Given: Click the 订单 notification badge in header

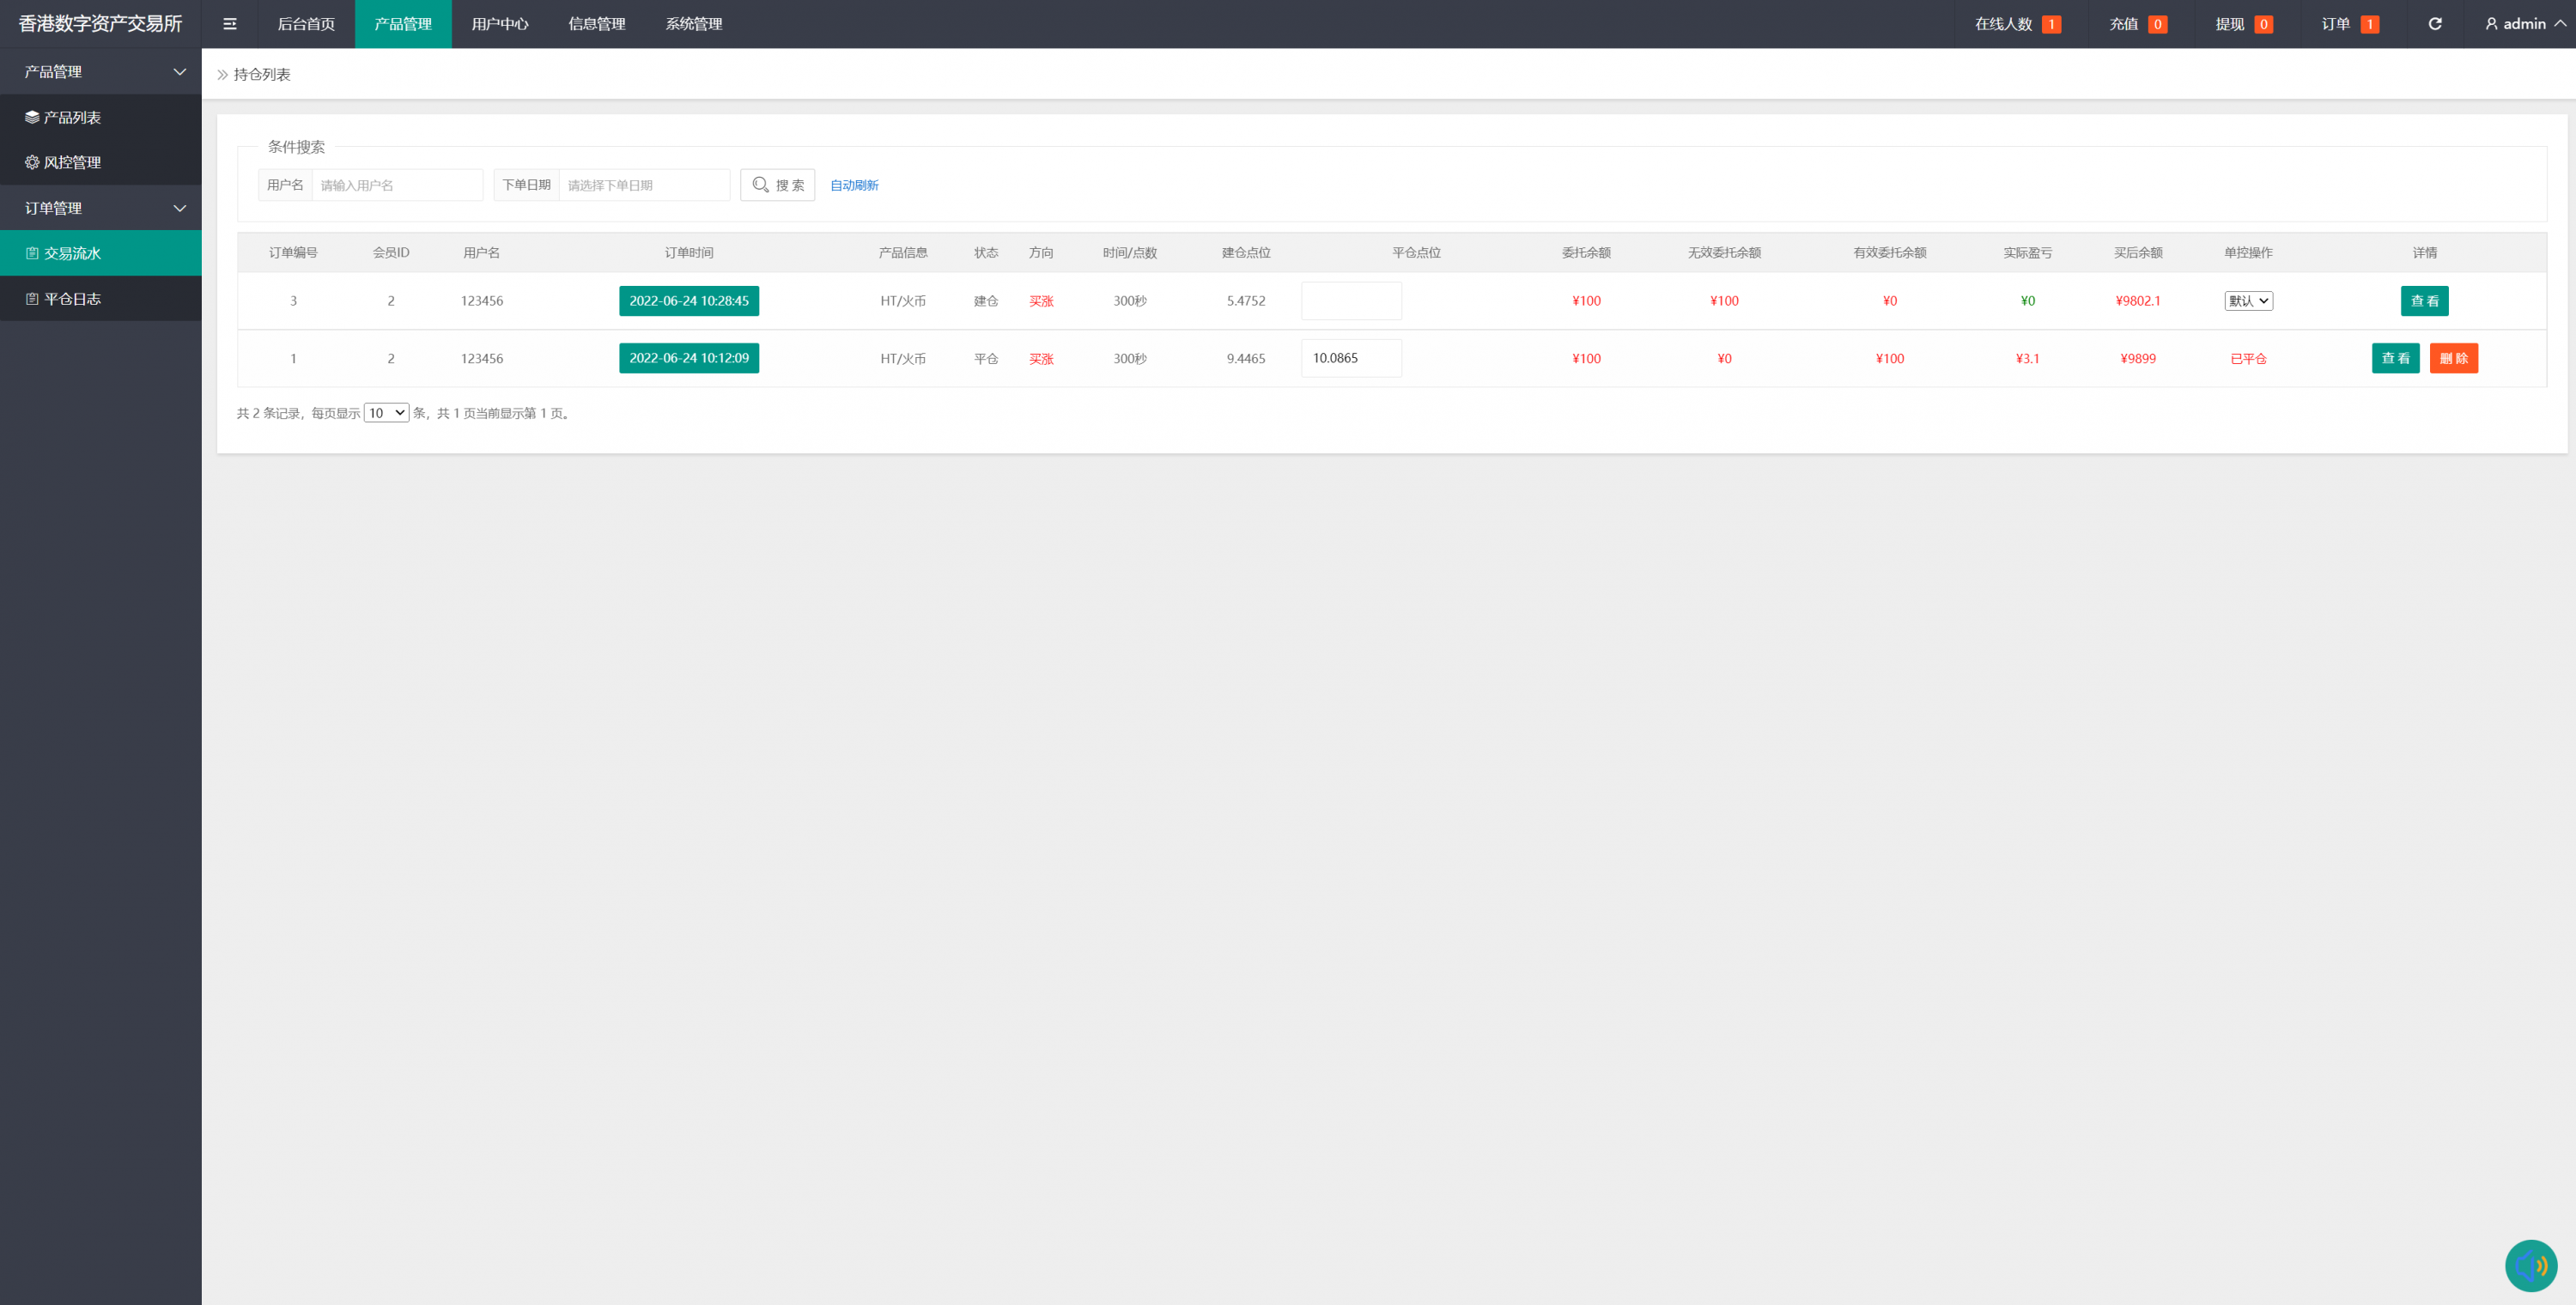Looking at the screenshot, I should click(x=2369, y=24).
